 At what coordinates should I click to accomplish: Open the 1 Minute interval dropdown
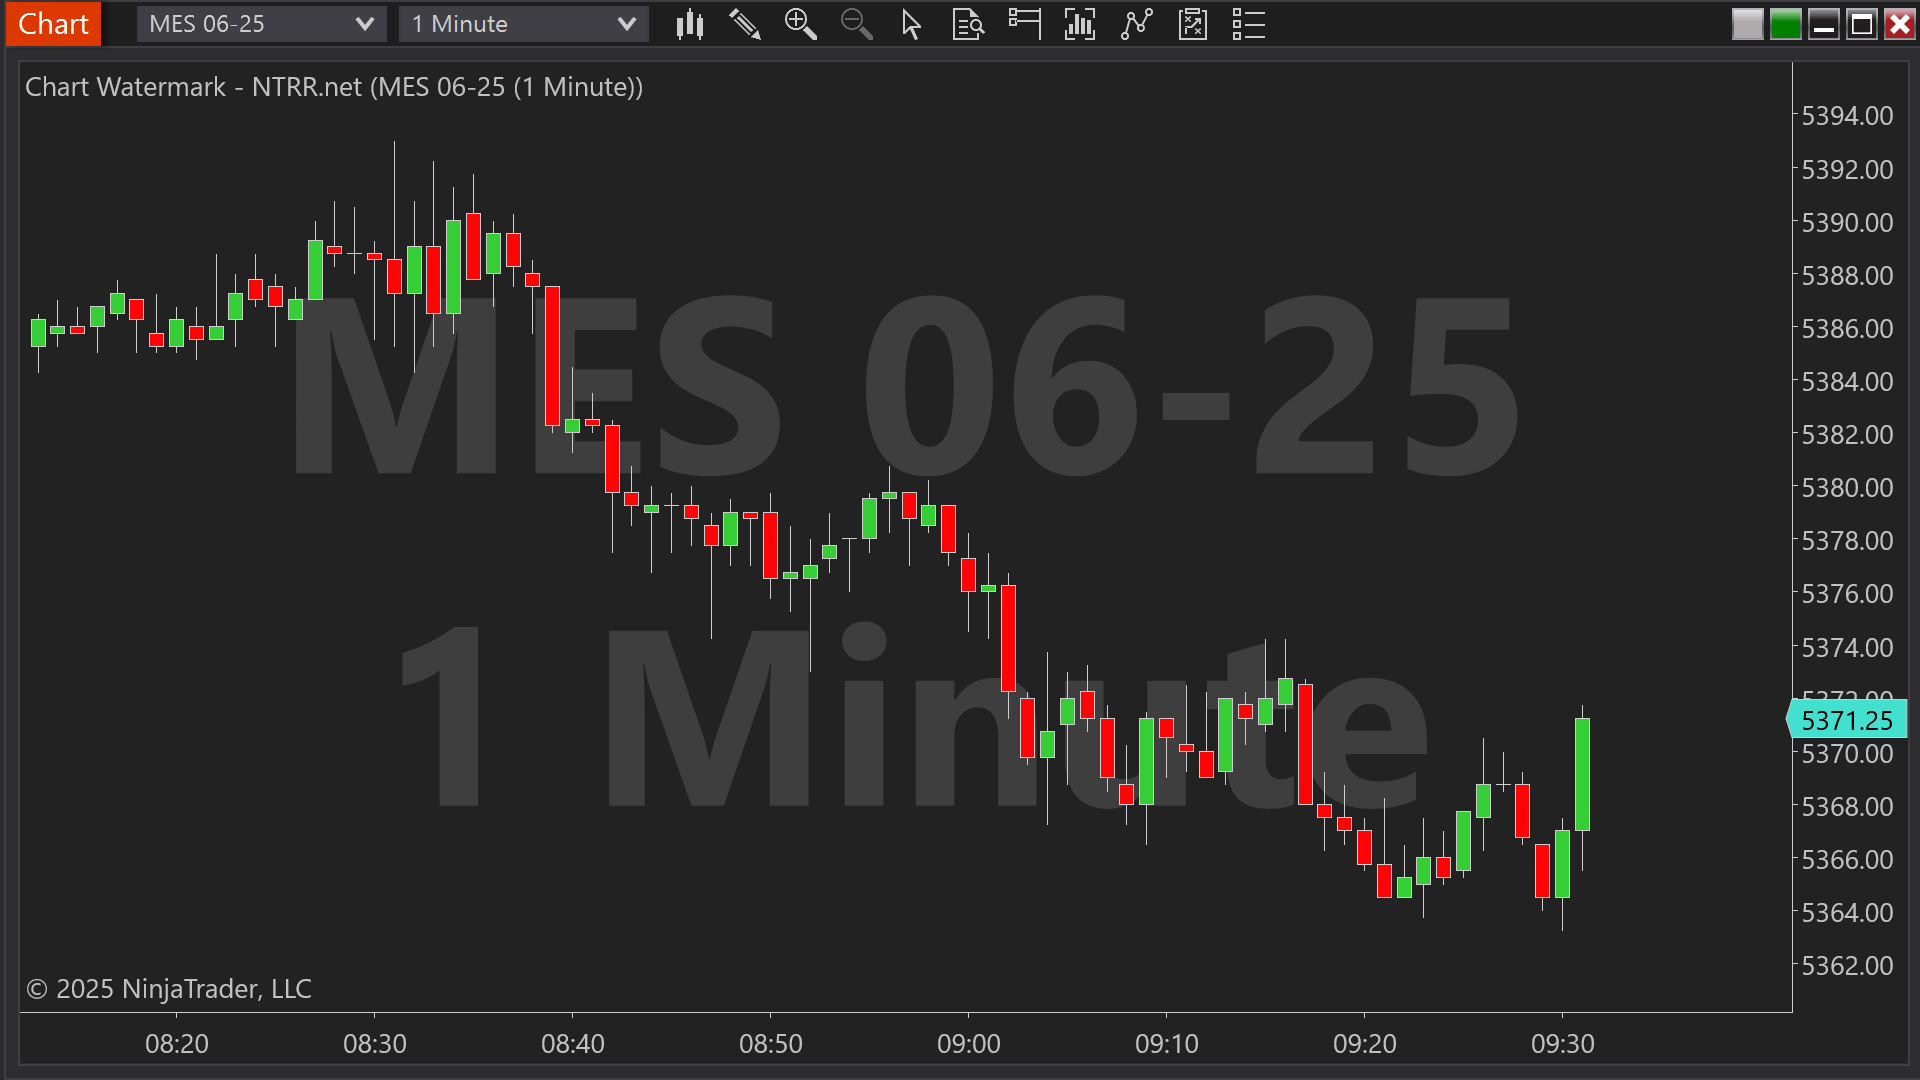(510, 23)
